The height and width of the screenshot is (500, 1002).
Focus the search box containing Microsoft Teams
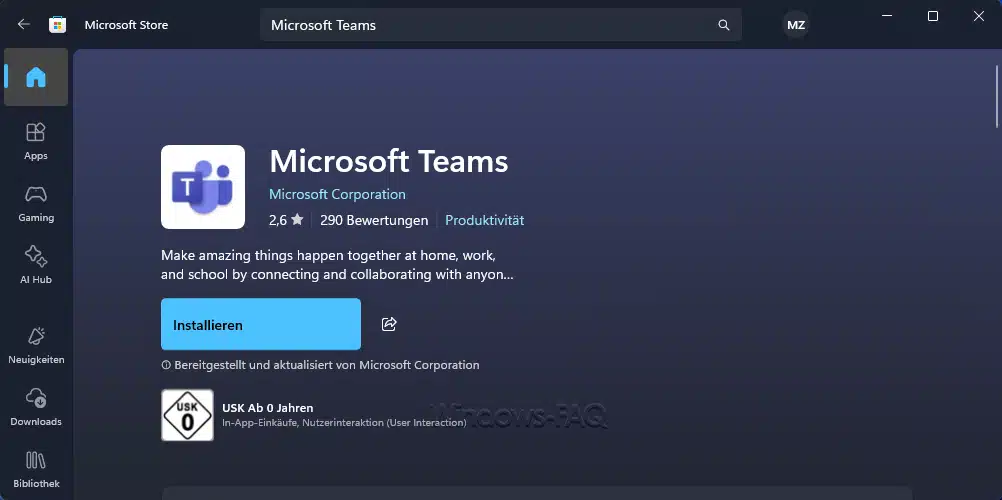(490, 25)
